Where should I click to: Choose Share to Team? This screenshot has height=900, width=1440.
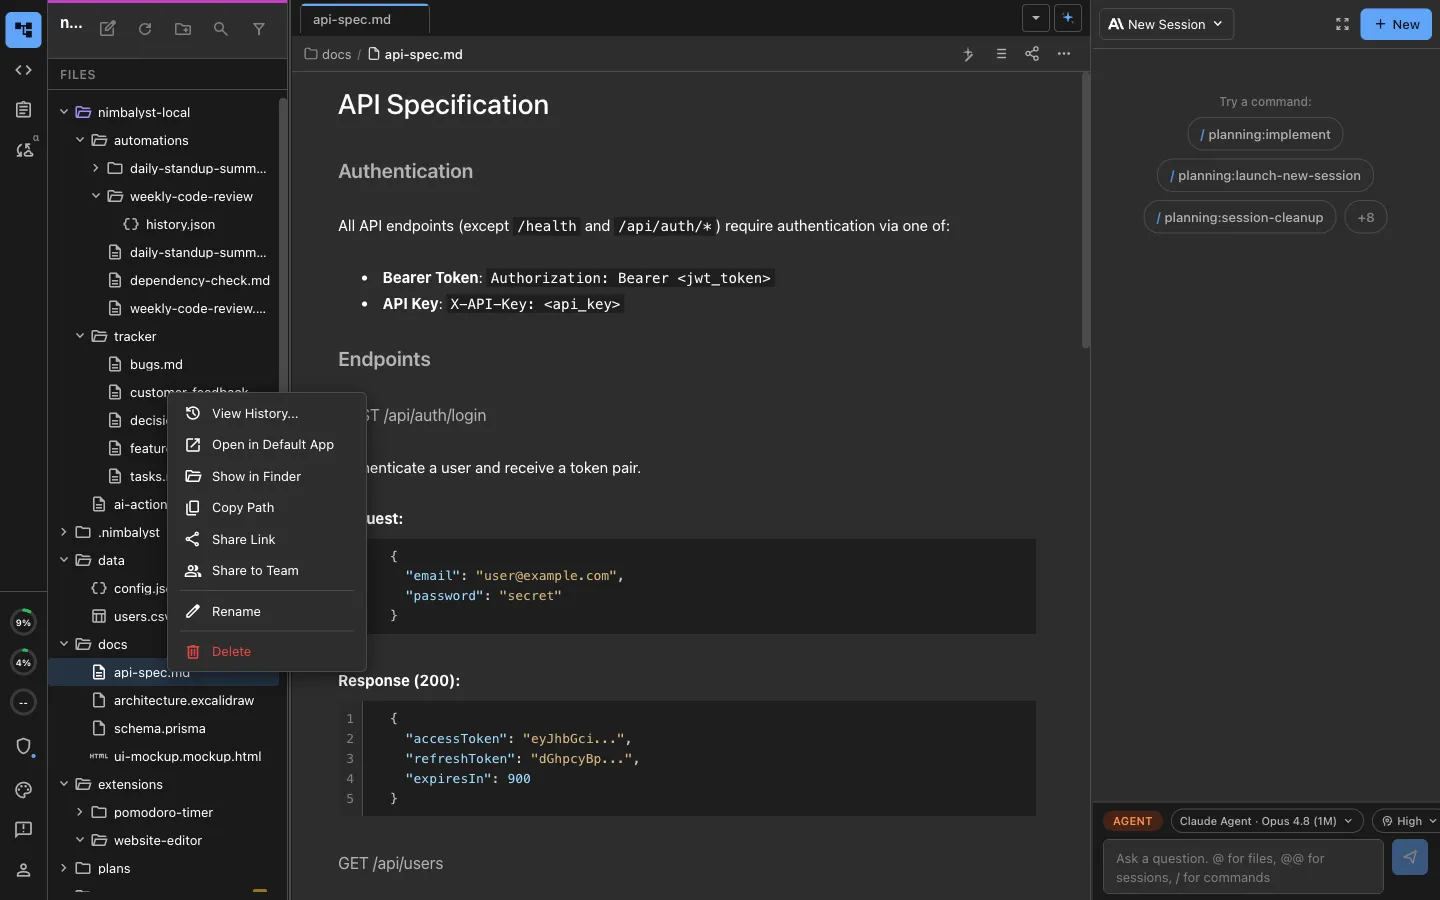click(267, 570)
